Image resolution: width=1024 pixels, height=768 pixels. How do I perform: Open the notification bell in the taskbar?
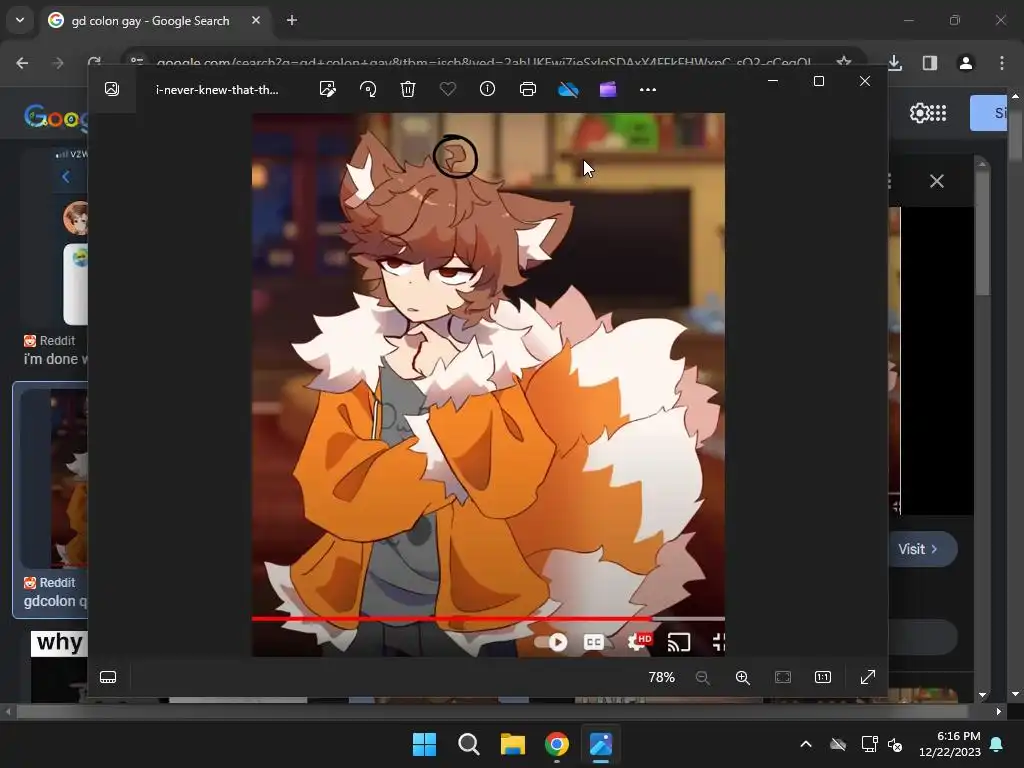click(x=997, y=744)
